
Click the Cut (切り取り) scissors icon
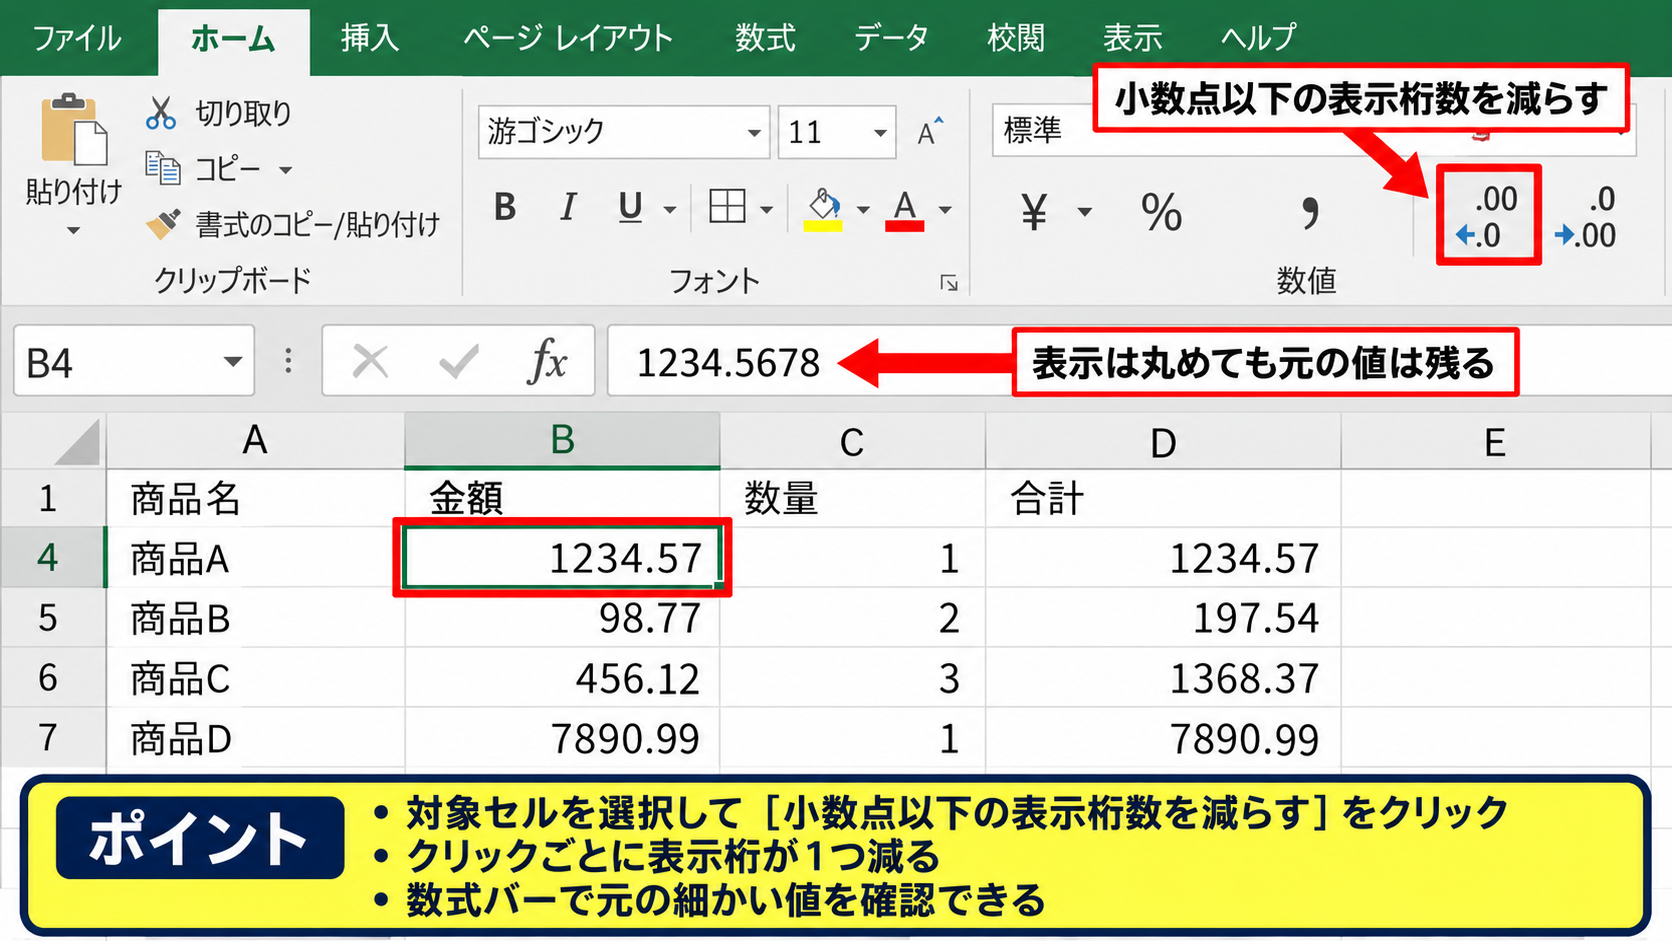click(161, 113)
